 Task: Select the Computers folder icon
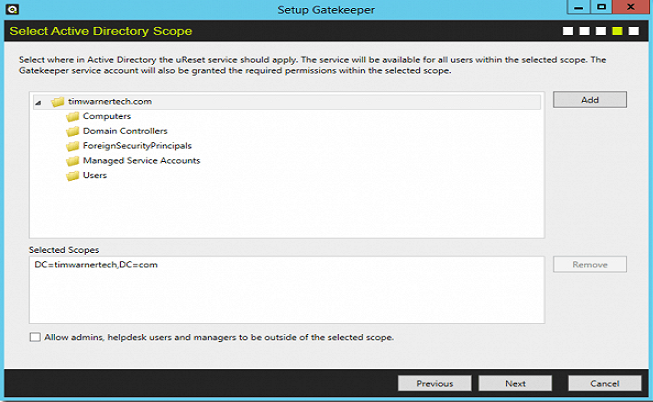[x=72, y=117]
